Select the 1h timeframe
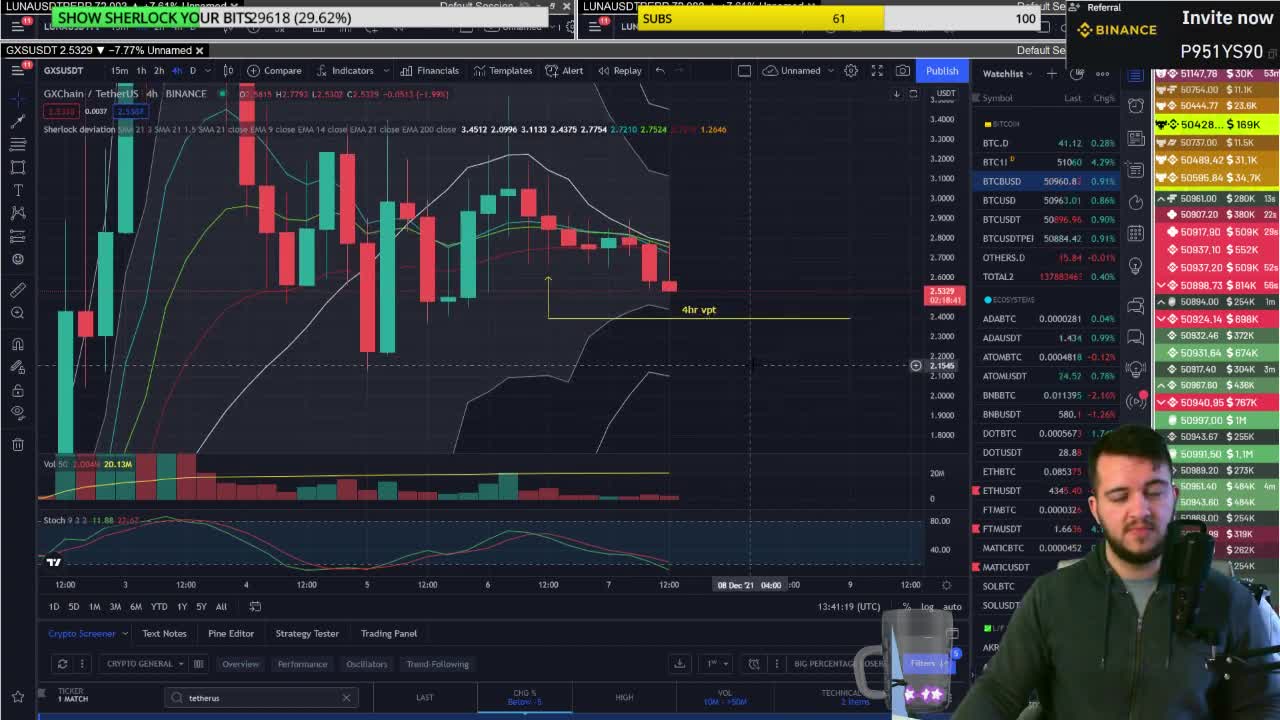The image size is (1280, 720). click(x=141, y=70)
